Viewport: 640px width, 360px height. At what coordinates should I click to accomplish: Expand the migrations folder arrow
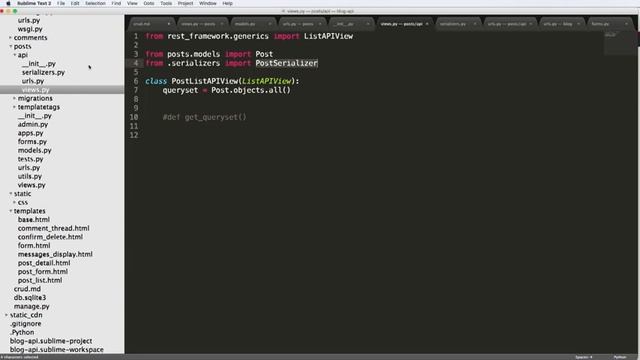click(15, 98)
